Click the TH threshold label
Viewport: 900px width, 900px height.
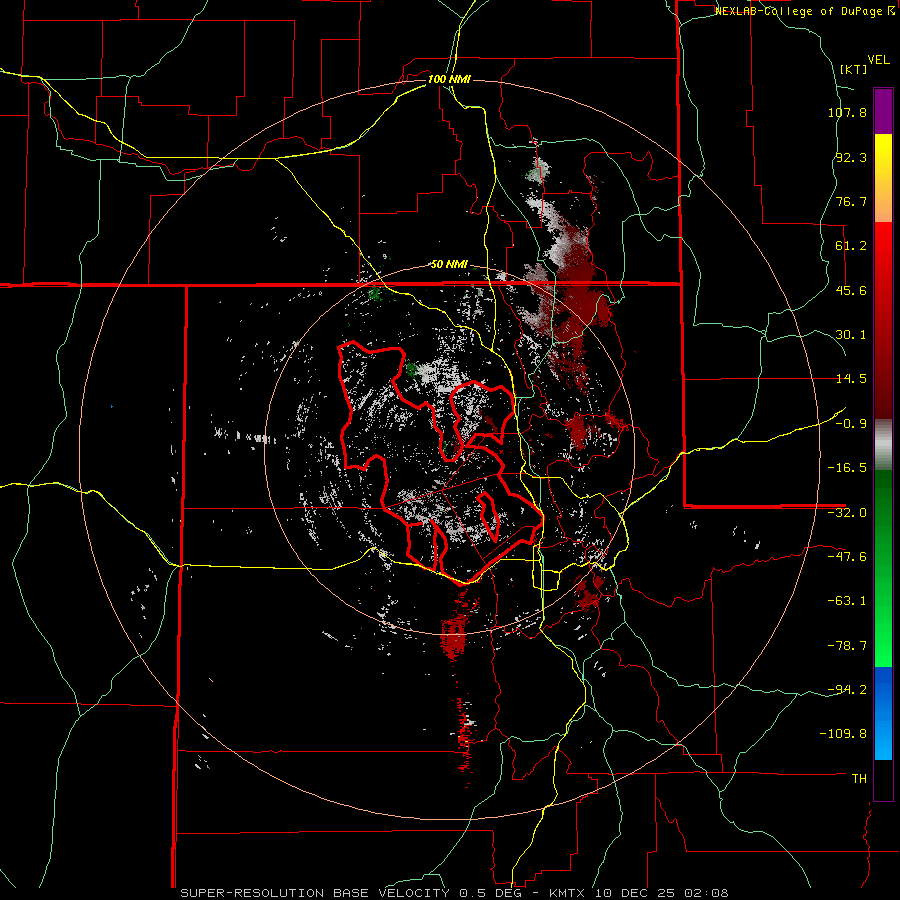pyautogui.click(x=859, y=778)
